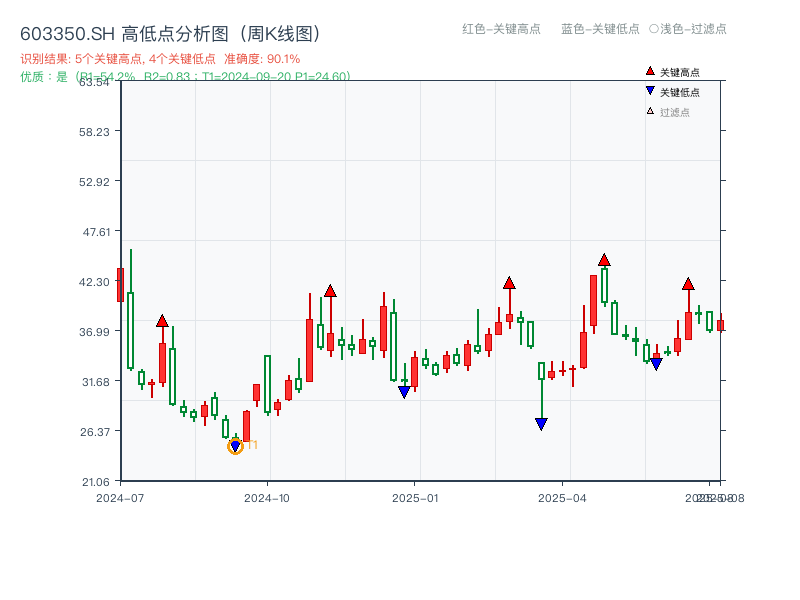
Task: Click the red key-high triangle above the April 2025 top
Action: 605,258
